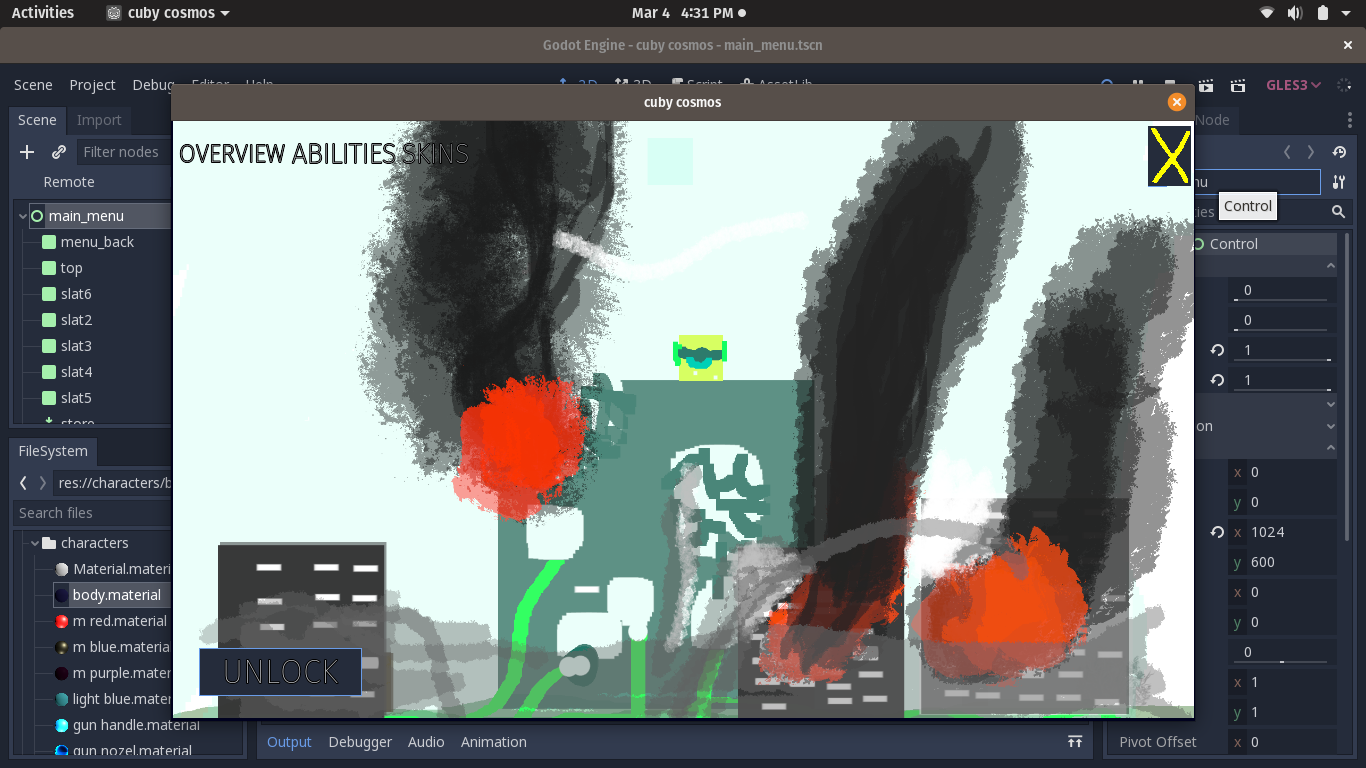The image size is (1366, 768).
Task: Open the Project menu
Action: [92, 85]
